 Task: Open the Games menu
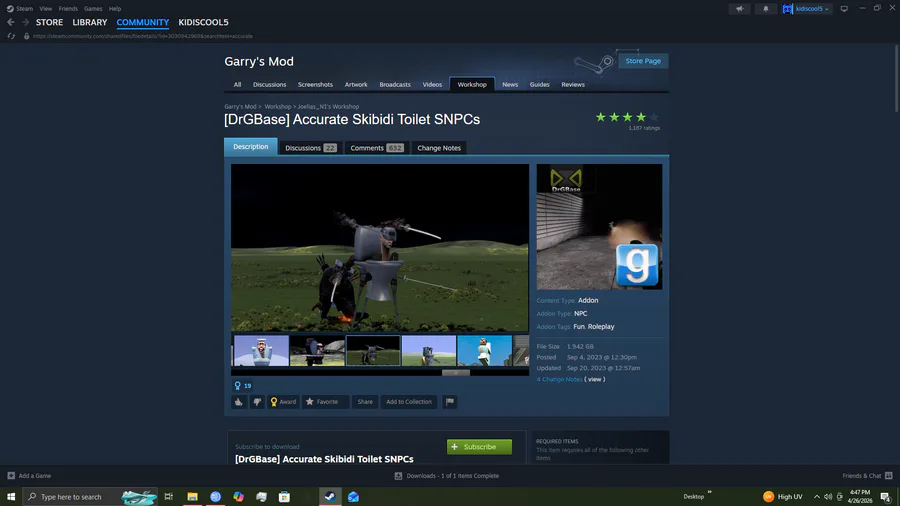pyautogui.click(x=93, y=9)
